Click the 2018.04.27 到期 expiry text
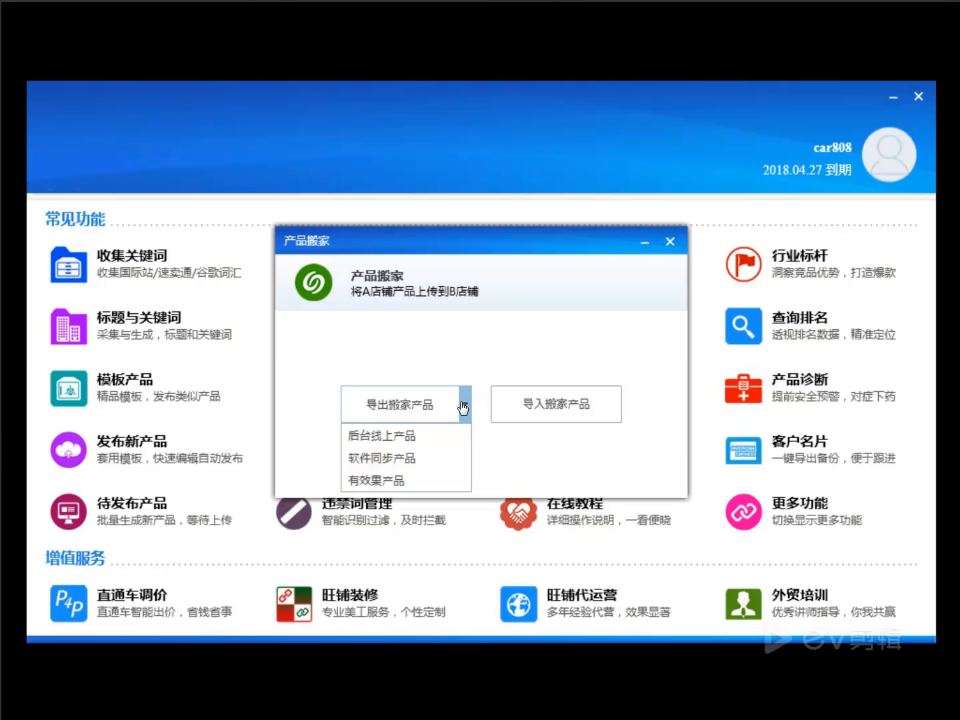This screenshot has width=960, height=720. 807,170
